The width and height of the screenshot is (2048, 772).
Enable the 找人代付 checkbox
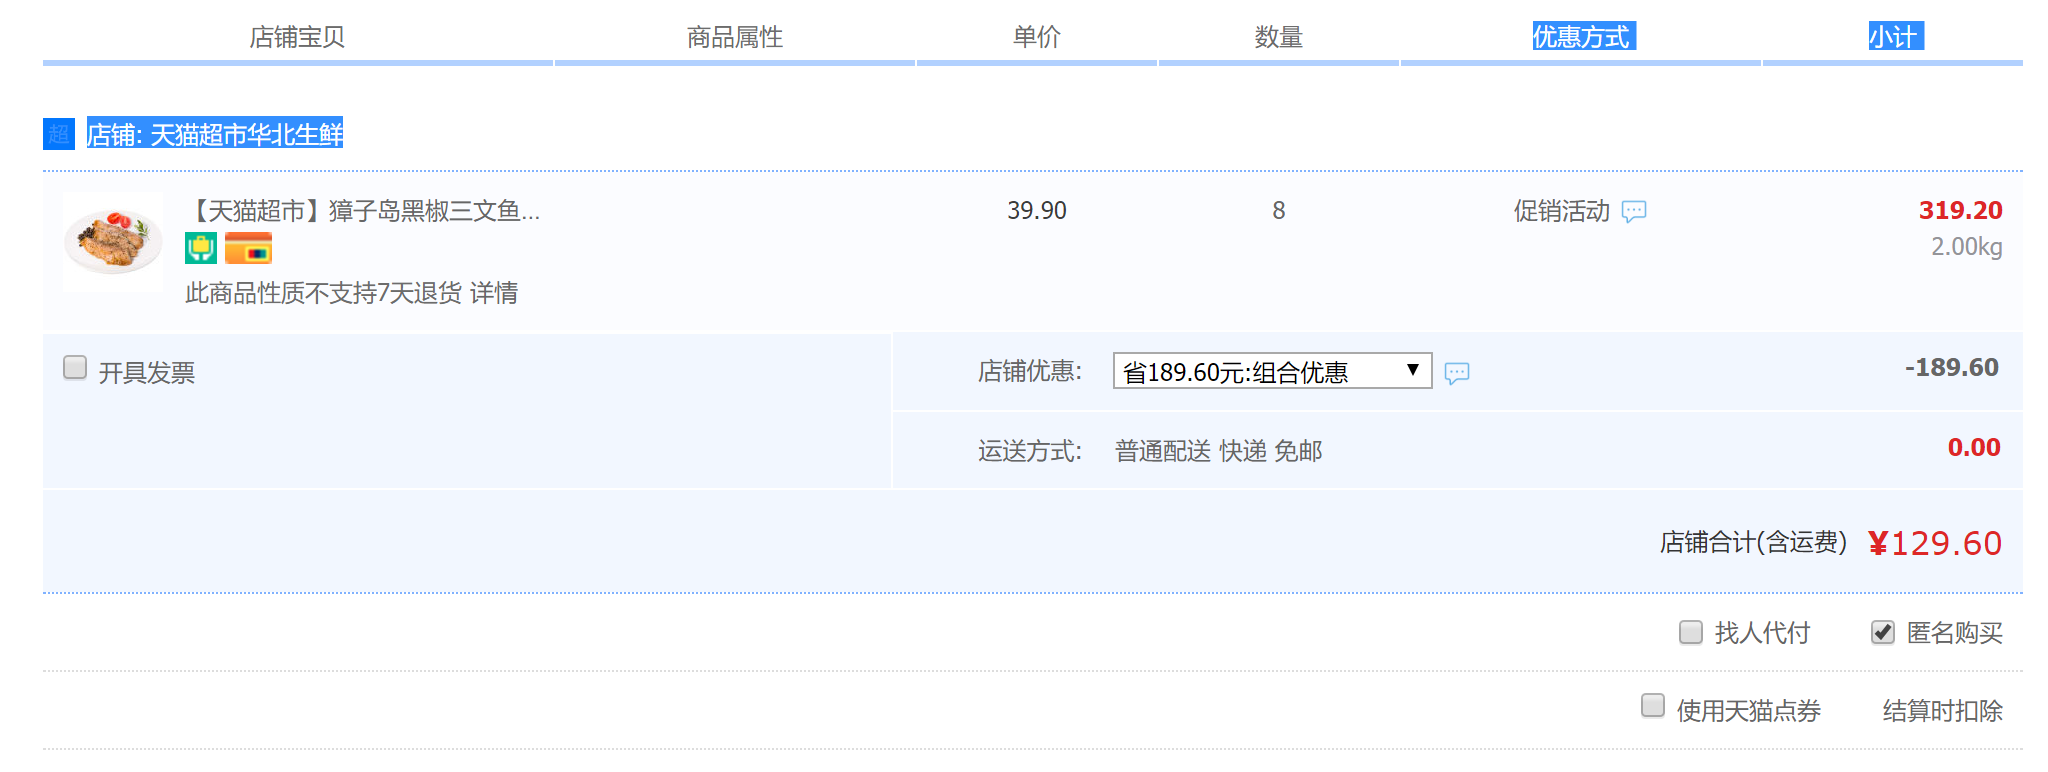pyautogui.click(x=1691, y=632)
